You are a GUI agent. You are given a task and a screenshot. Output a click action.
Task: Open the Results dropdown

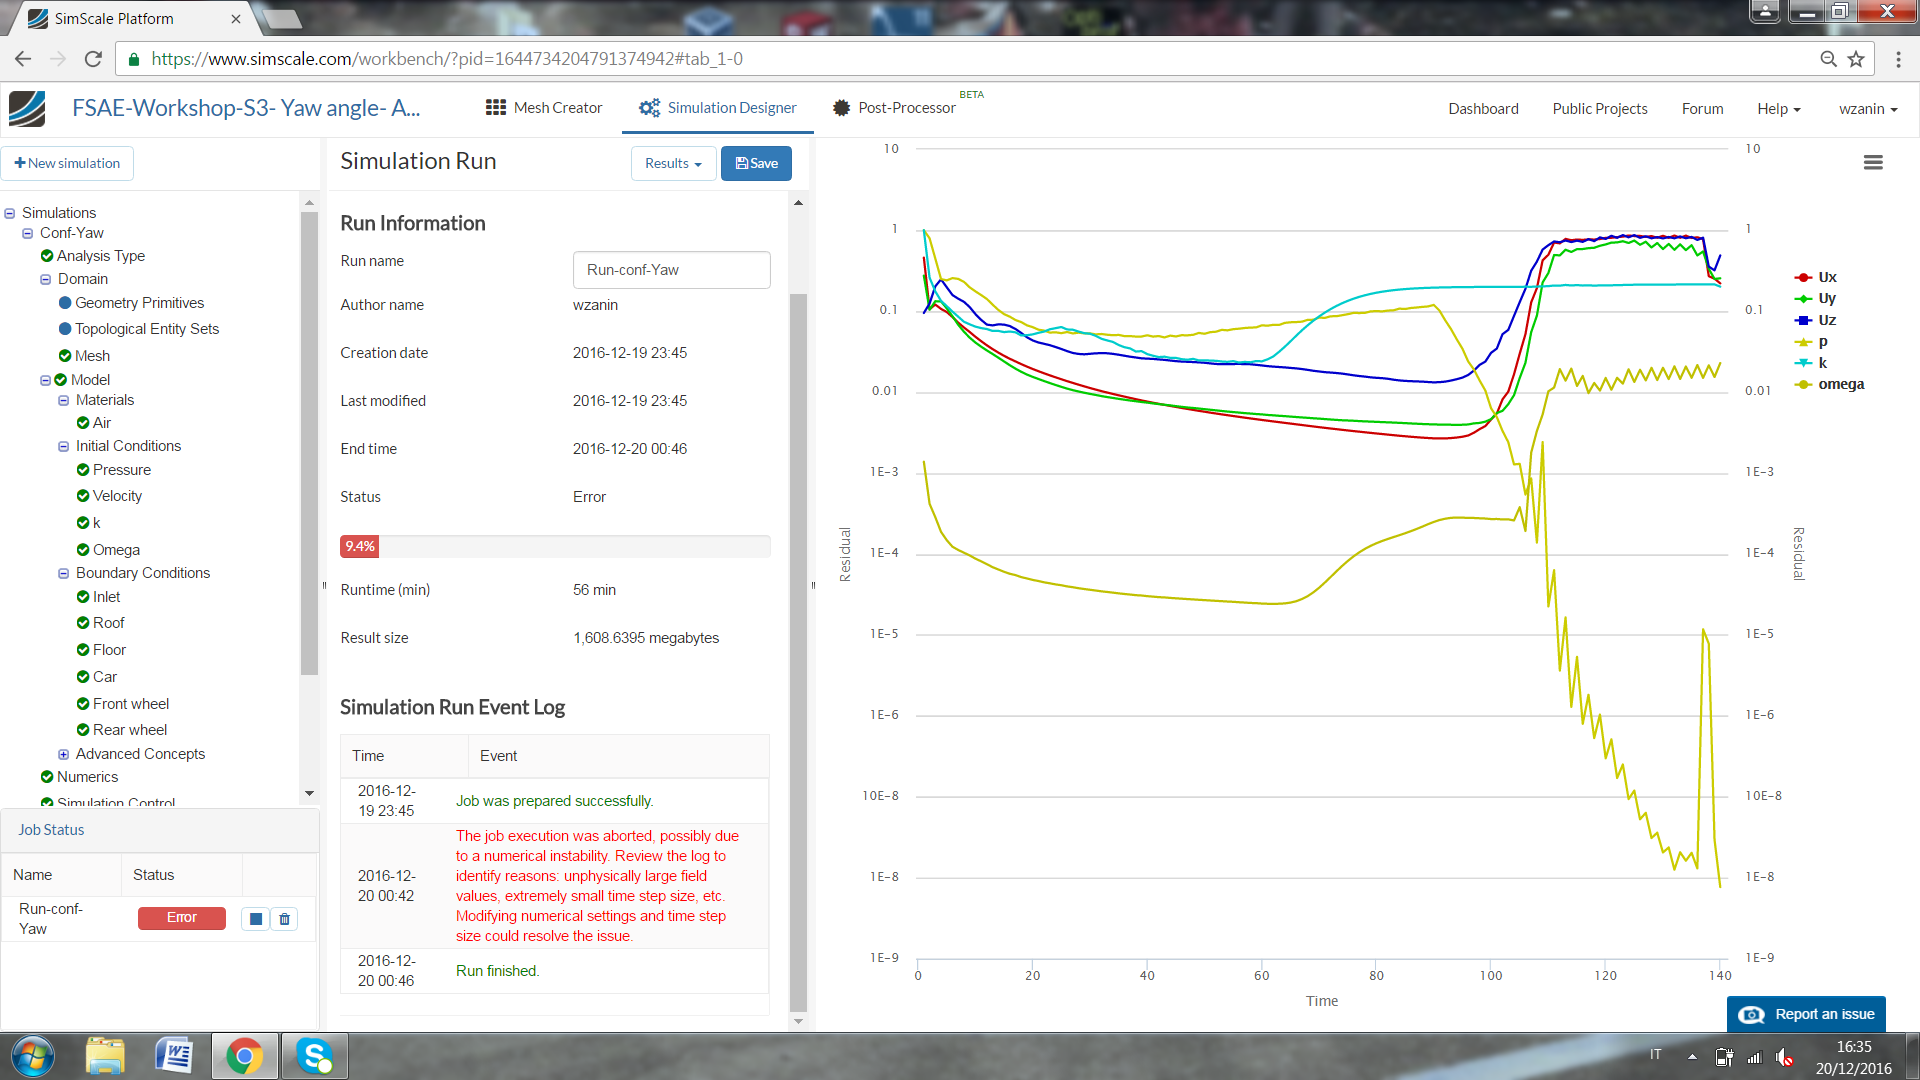click(673, 163)
